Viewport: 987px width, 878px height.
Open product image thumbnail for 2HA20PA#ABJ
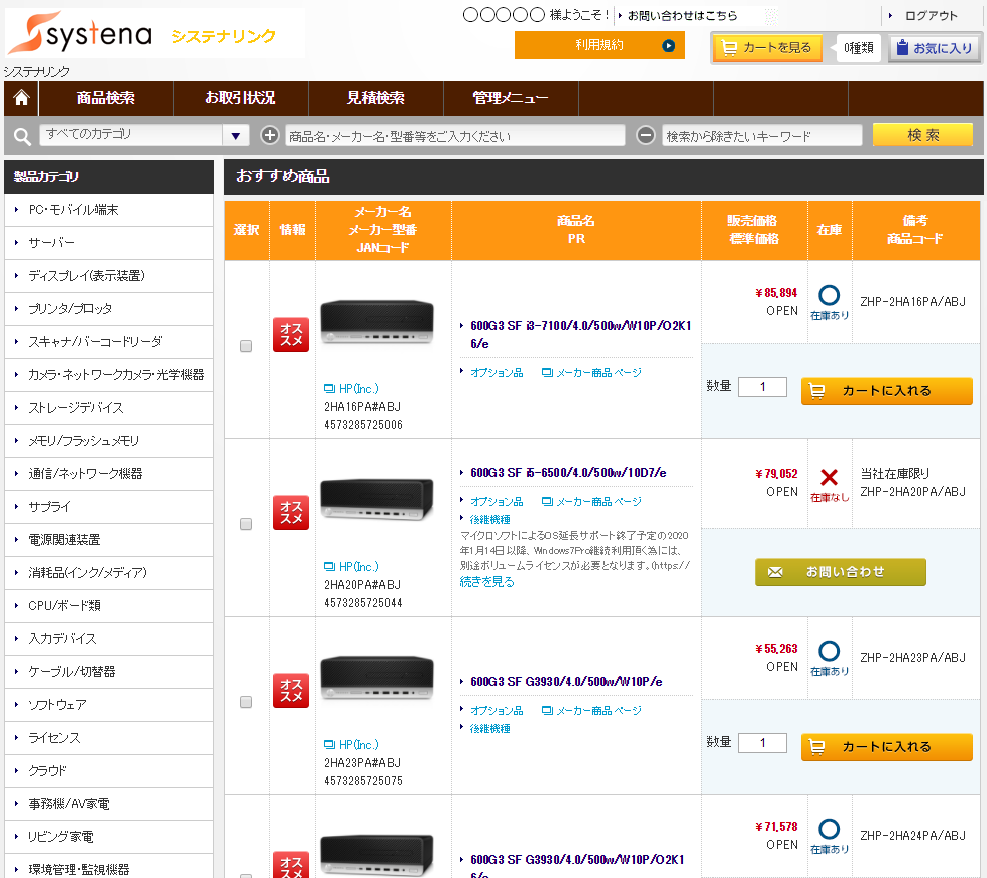[377, 500]
